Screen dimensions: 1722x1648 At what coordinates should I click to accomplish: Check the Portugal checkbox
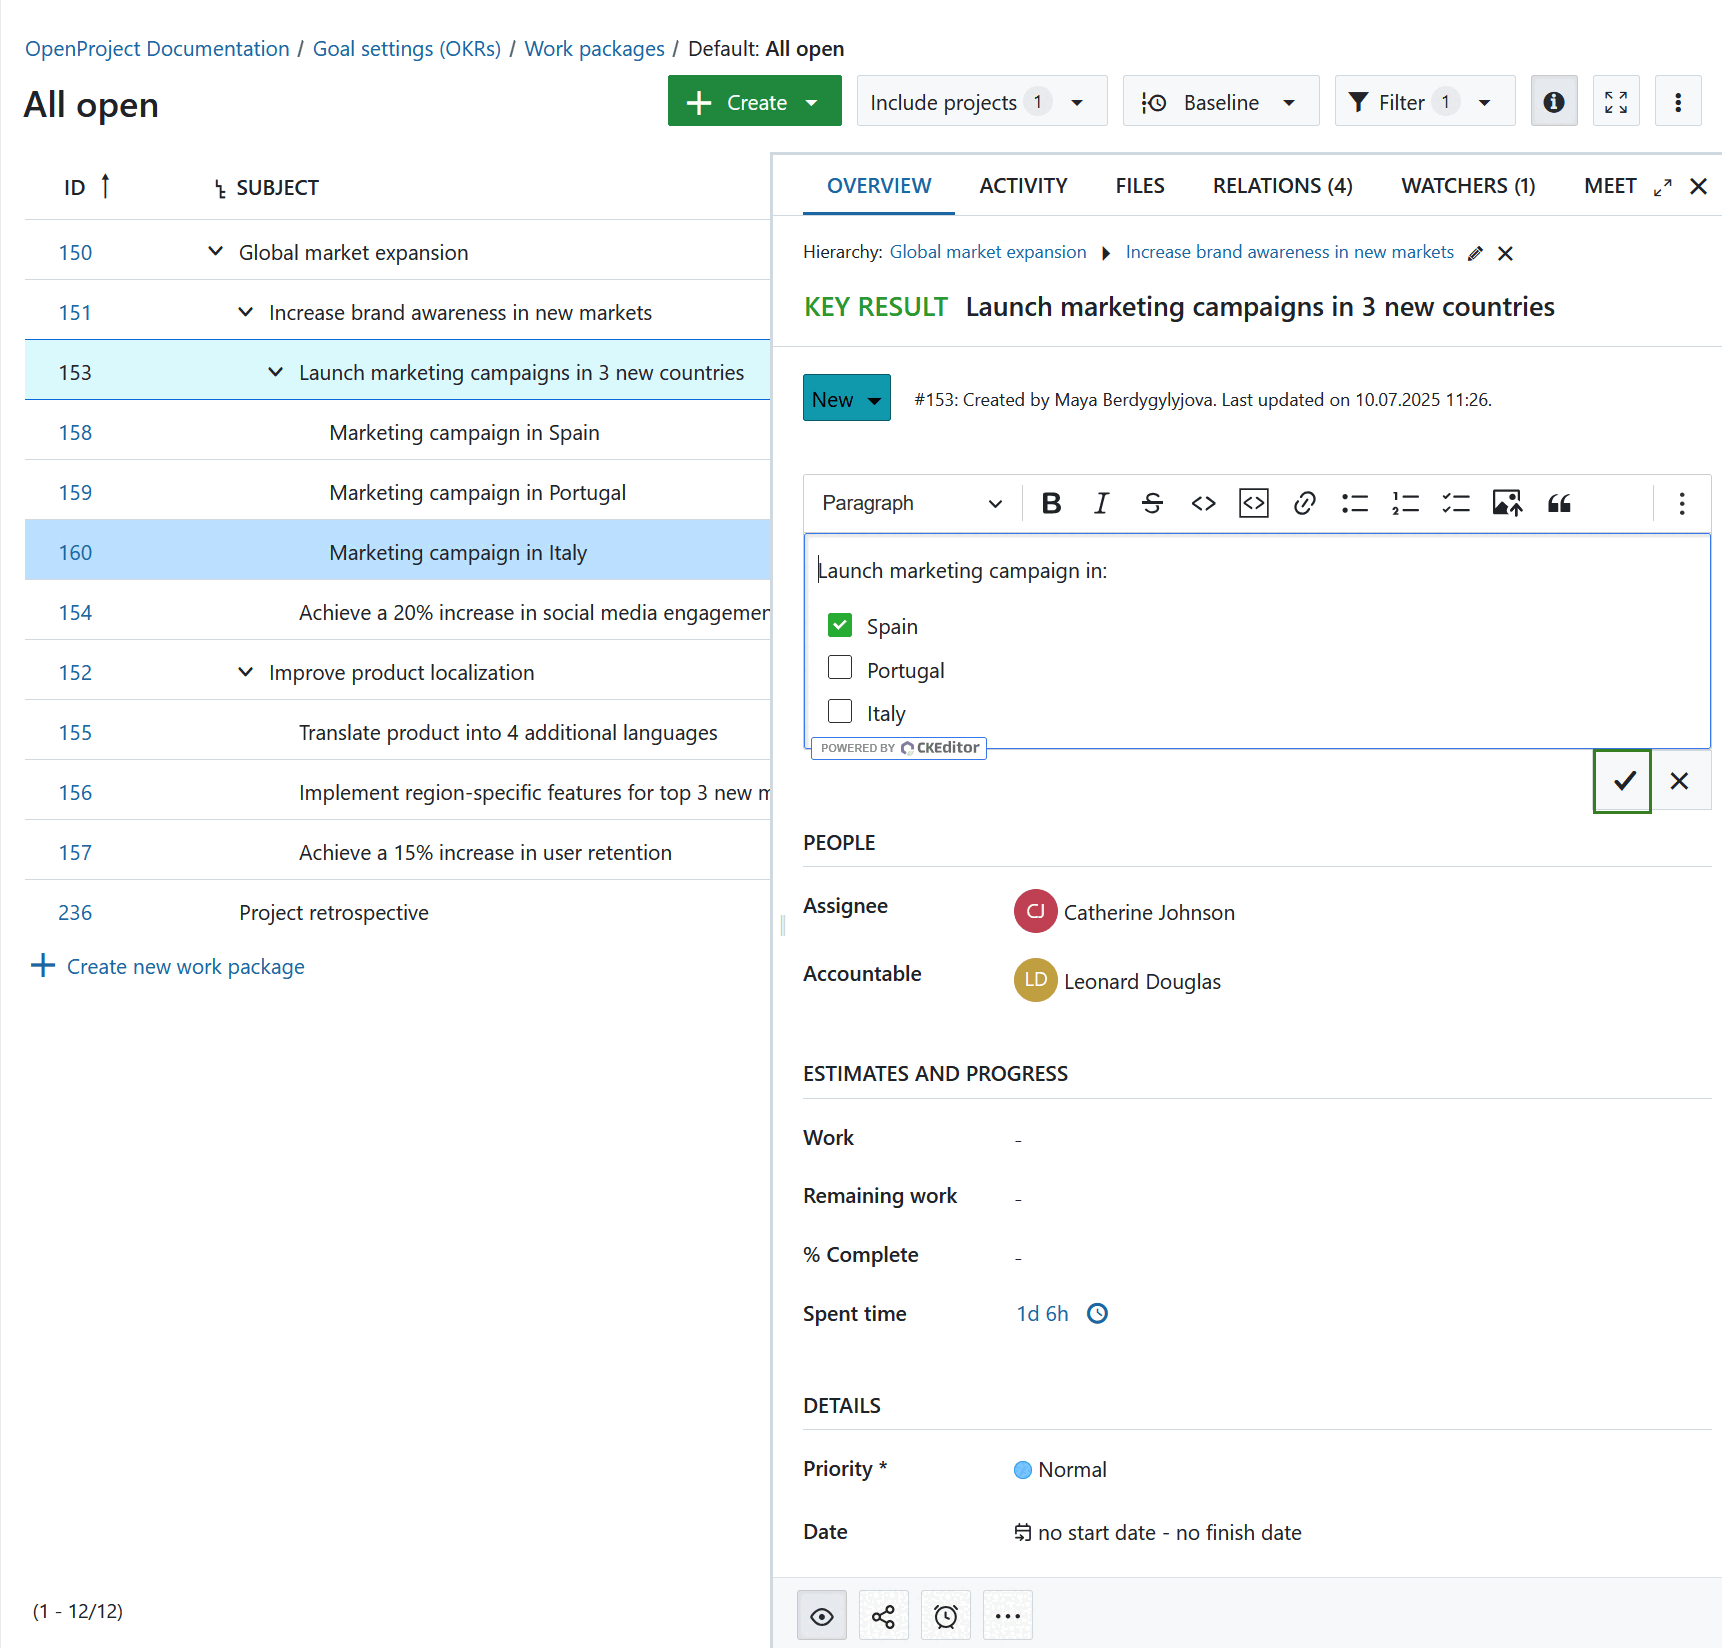840,667
